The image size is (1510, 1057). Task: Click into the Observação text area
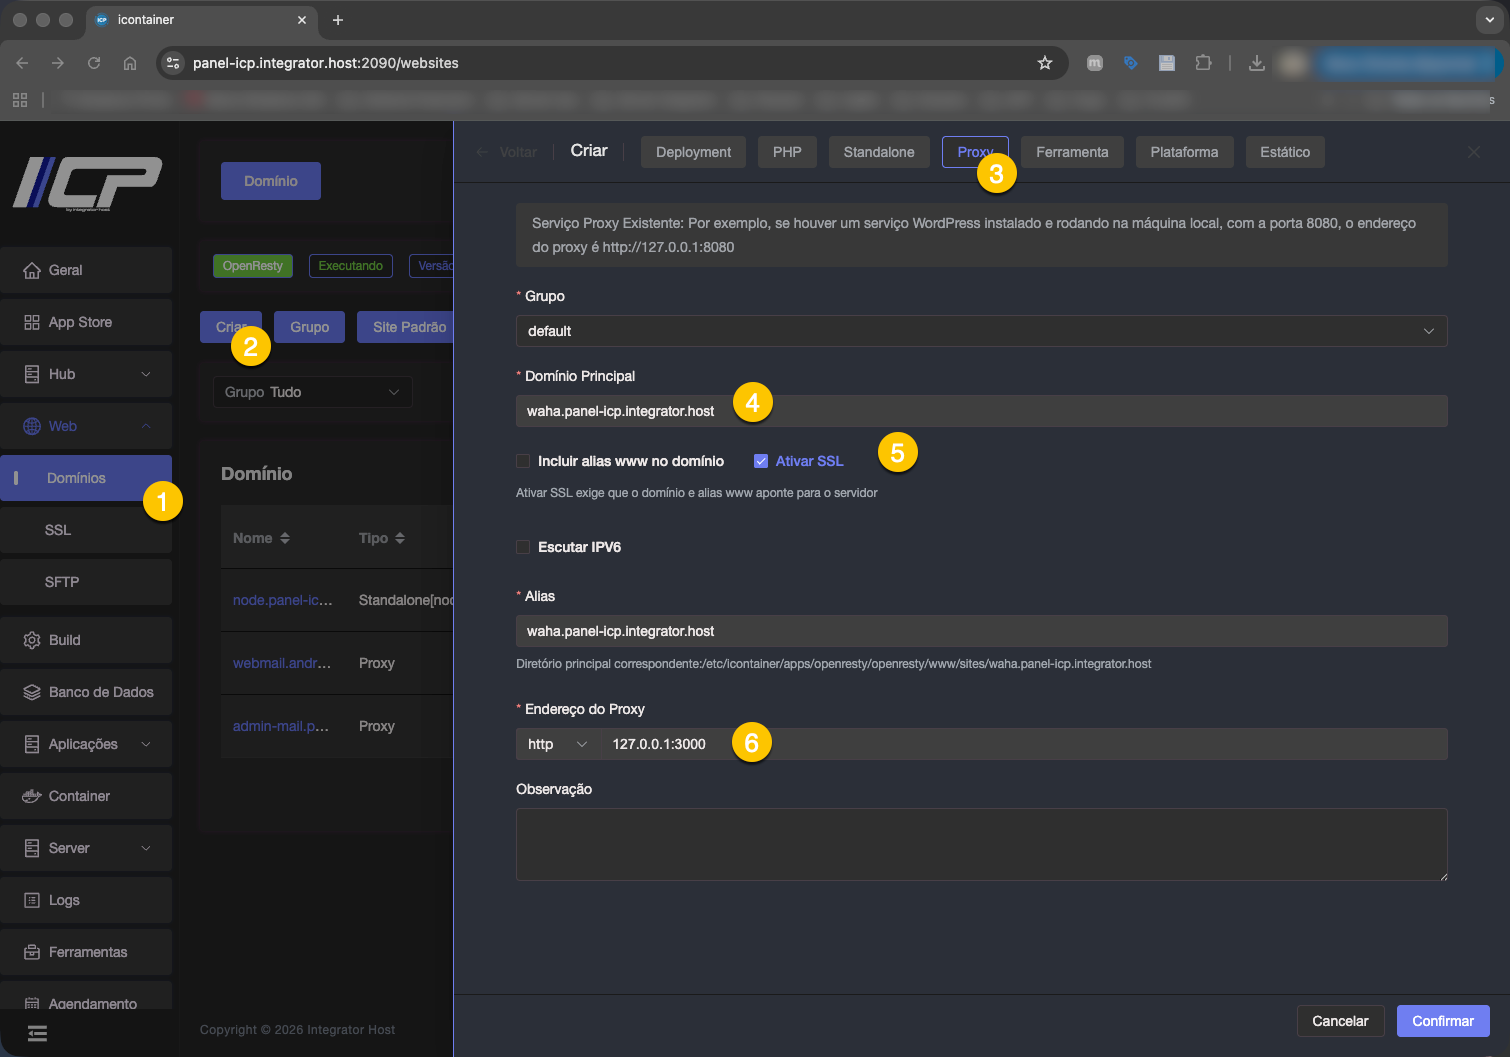(980, 844)
